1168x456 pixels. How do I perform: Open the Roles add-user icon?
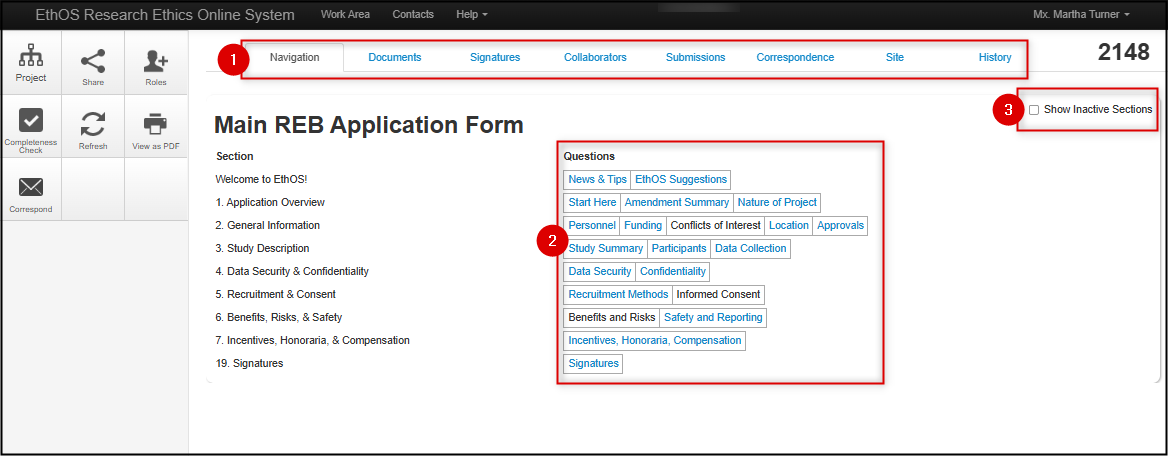(x=156, y=61)
